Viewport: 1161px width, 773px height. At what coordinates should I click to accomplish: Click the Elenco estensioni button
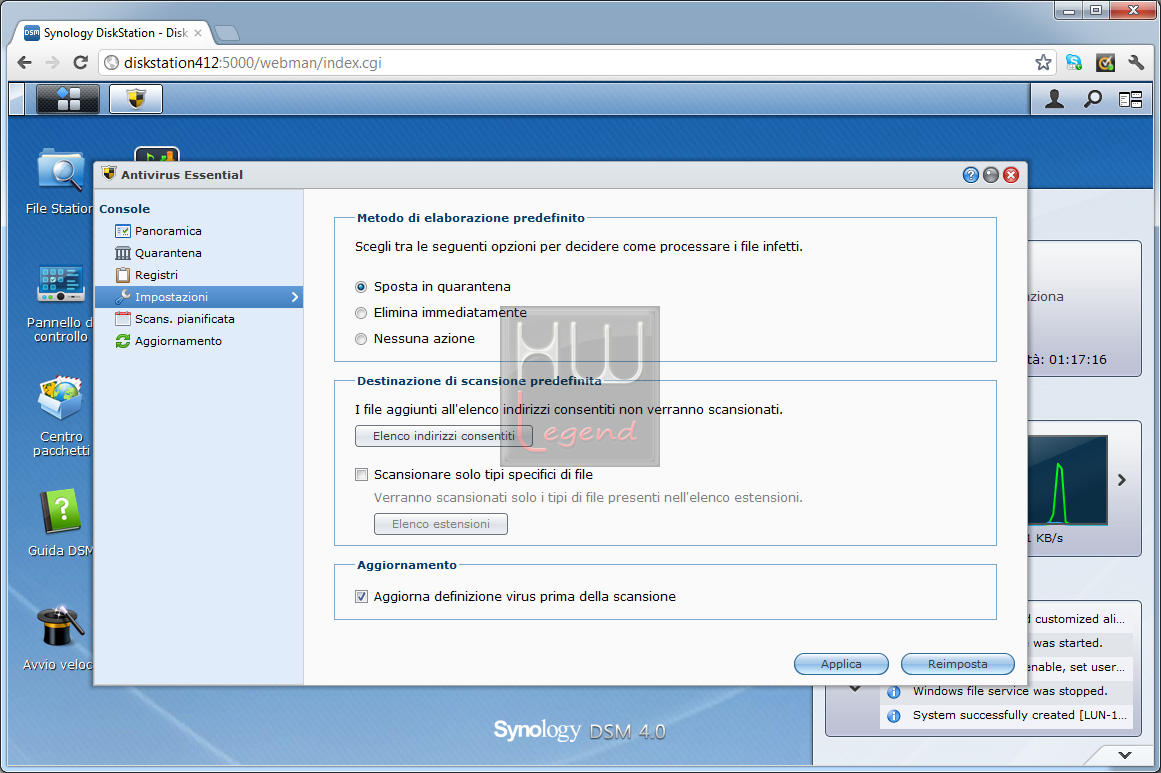coord(441,524)
